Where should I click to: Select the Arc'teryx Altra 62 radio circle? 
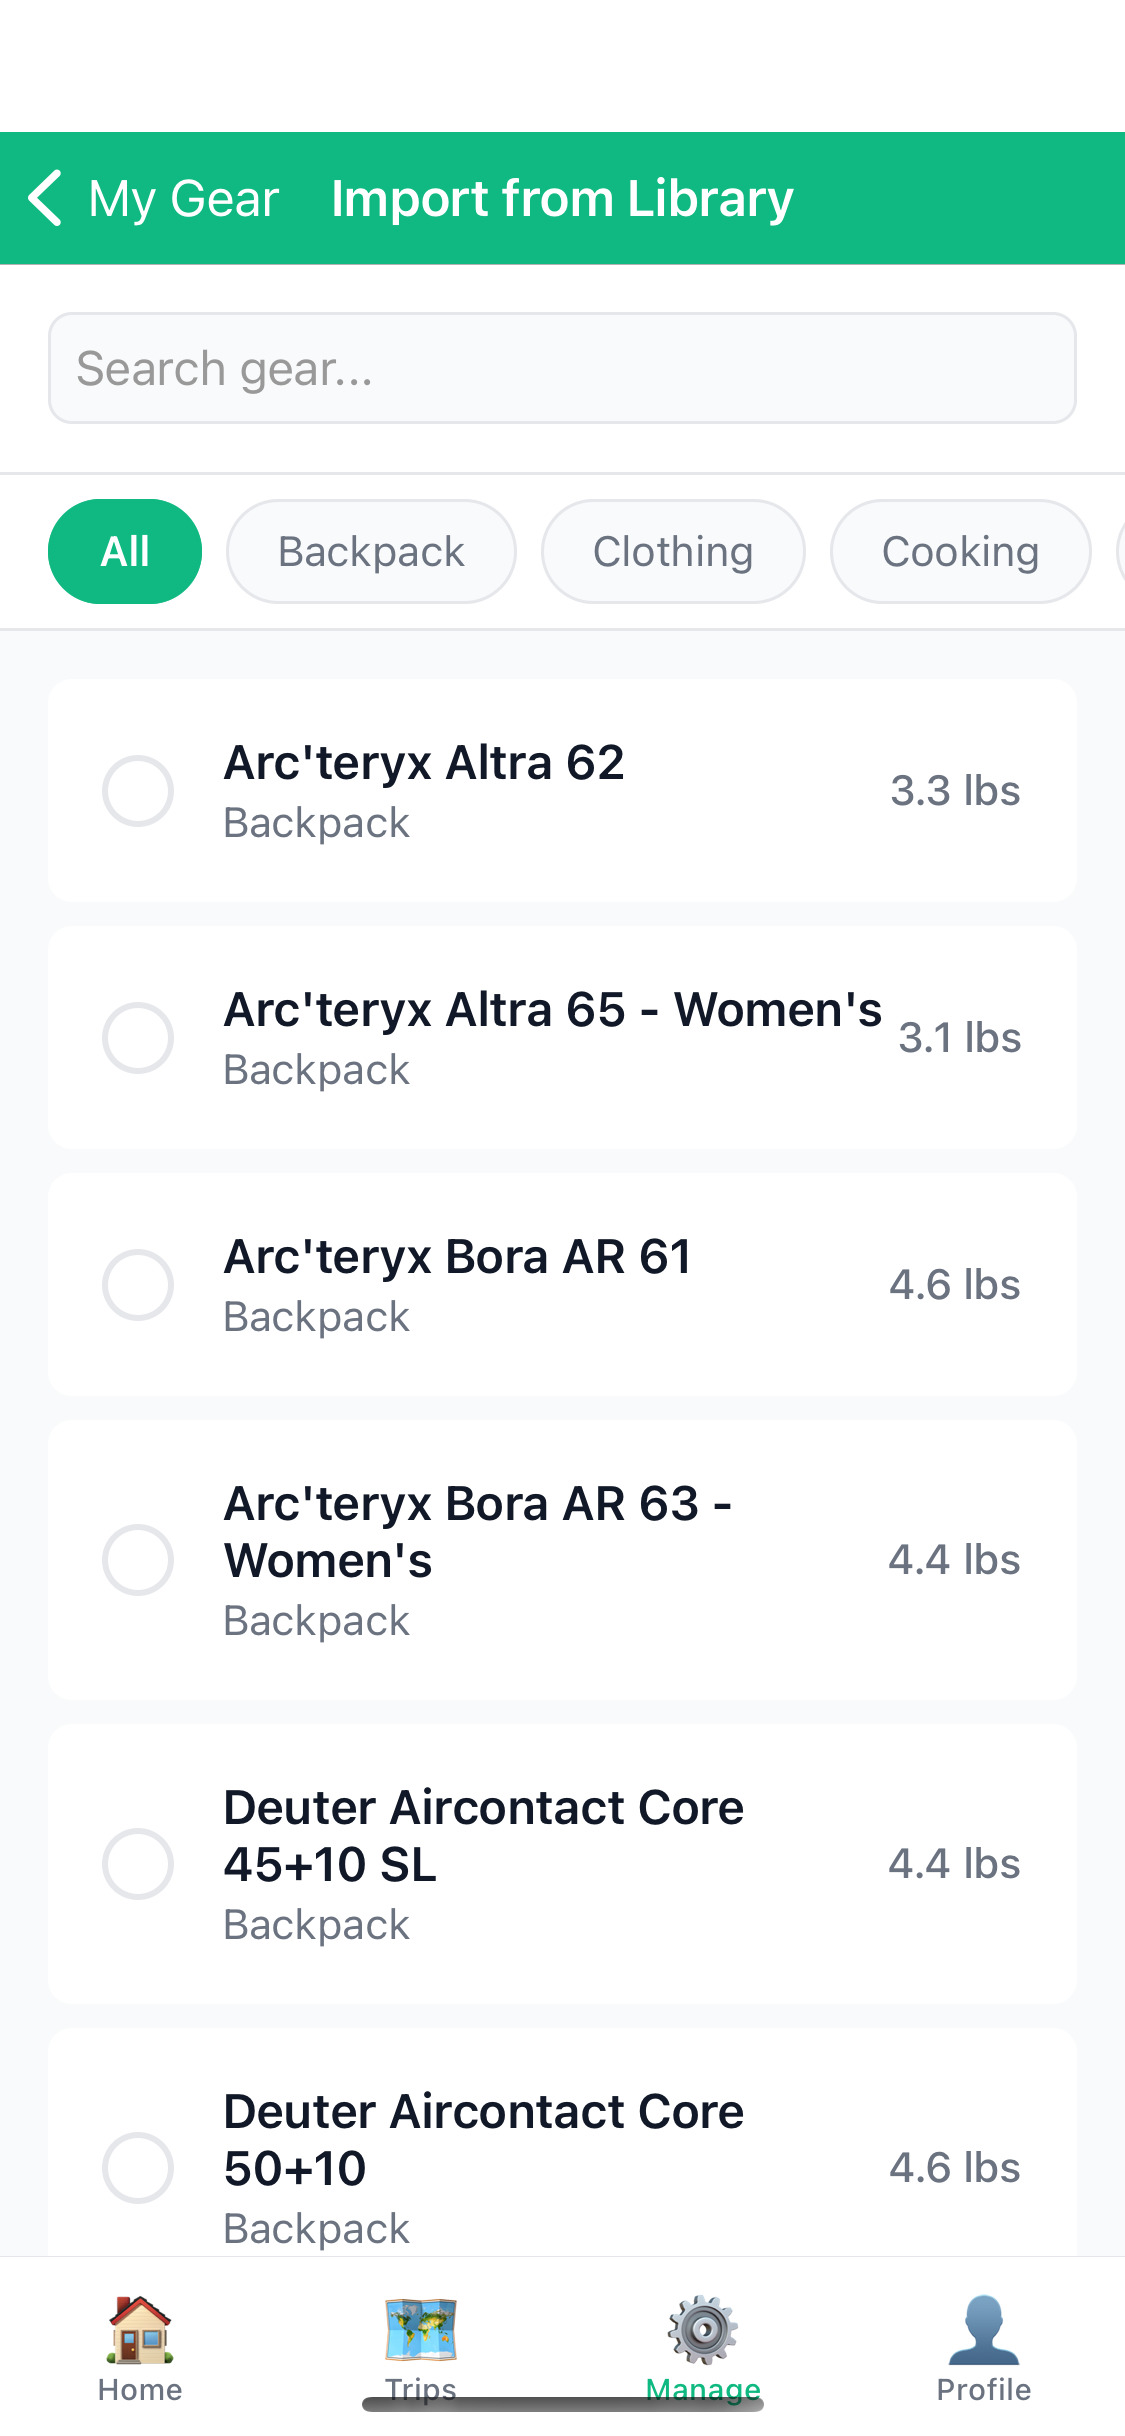click(x=138, y=791)
